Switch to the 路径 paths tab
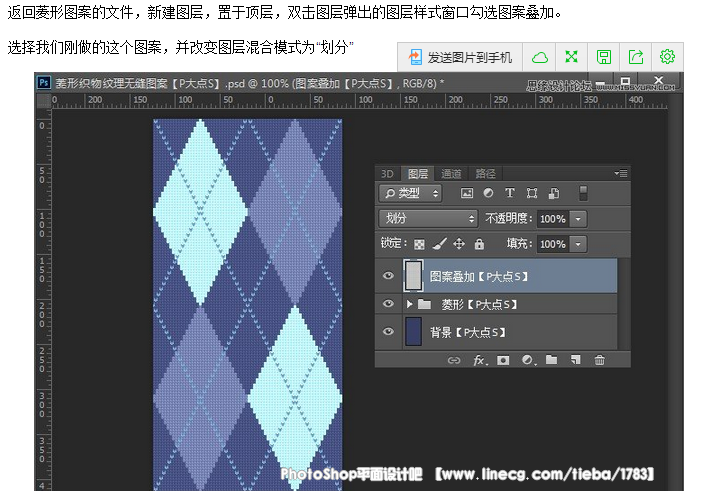 [x=485, y=174]
